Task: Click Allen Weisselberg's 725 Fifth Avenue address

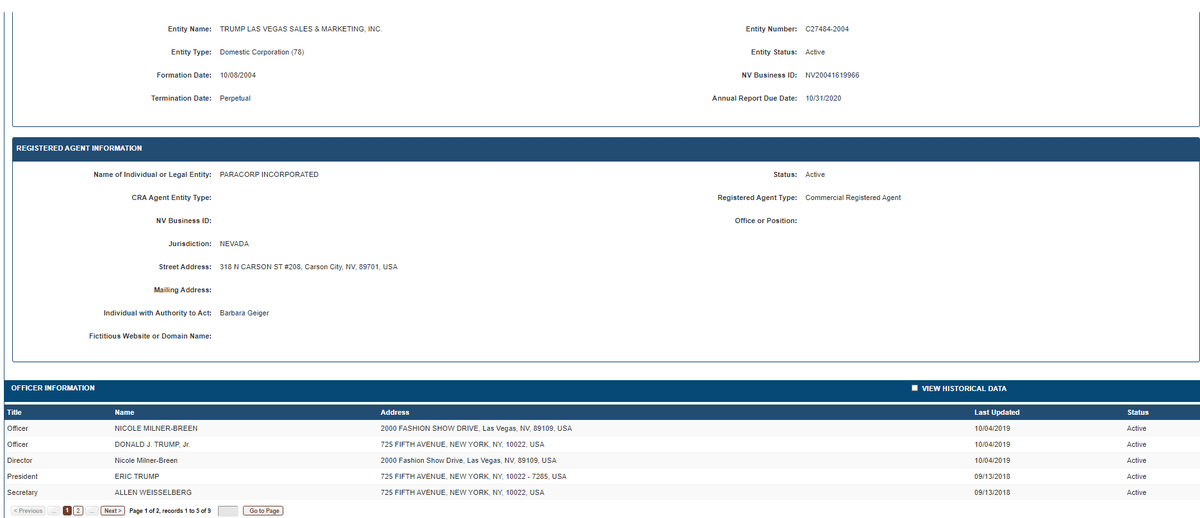Action: click(462, 493)
